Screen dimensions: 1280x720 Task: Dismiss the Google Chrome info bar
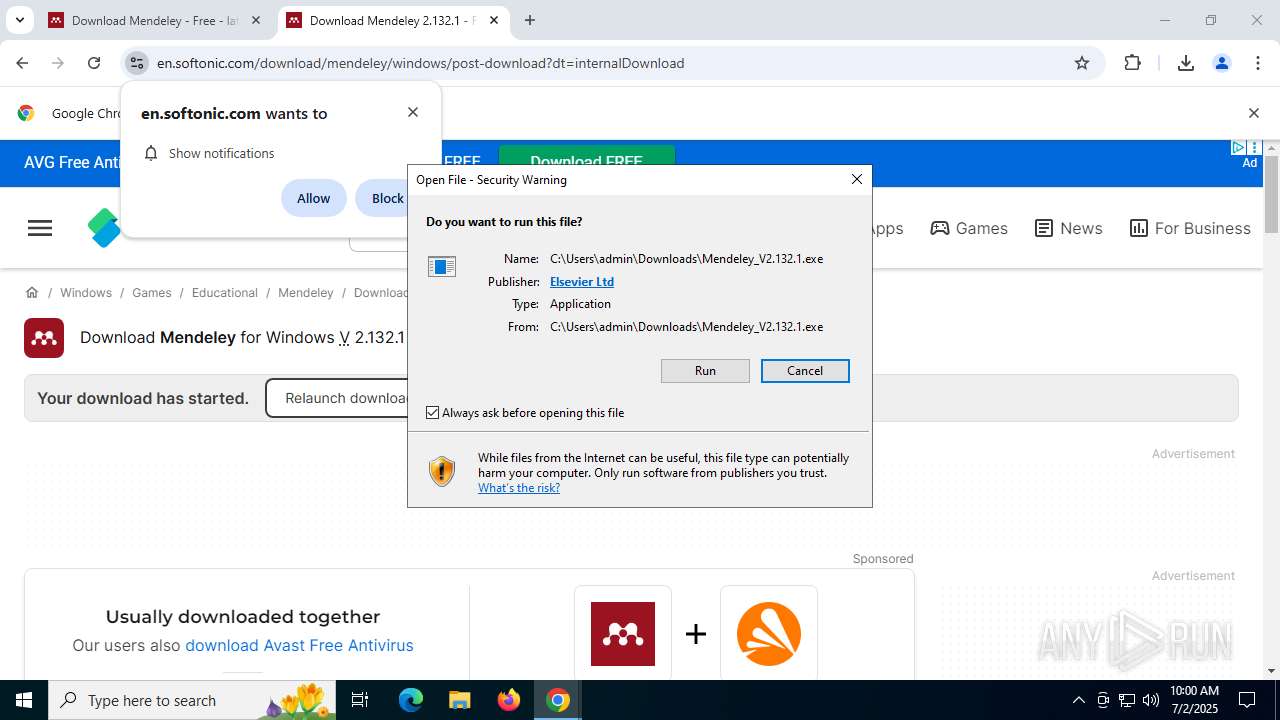pyautogui.click(x=1254, y=113)
